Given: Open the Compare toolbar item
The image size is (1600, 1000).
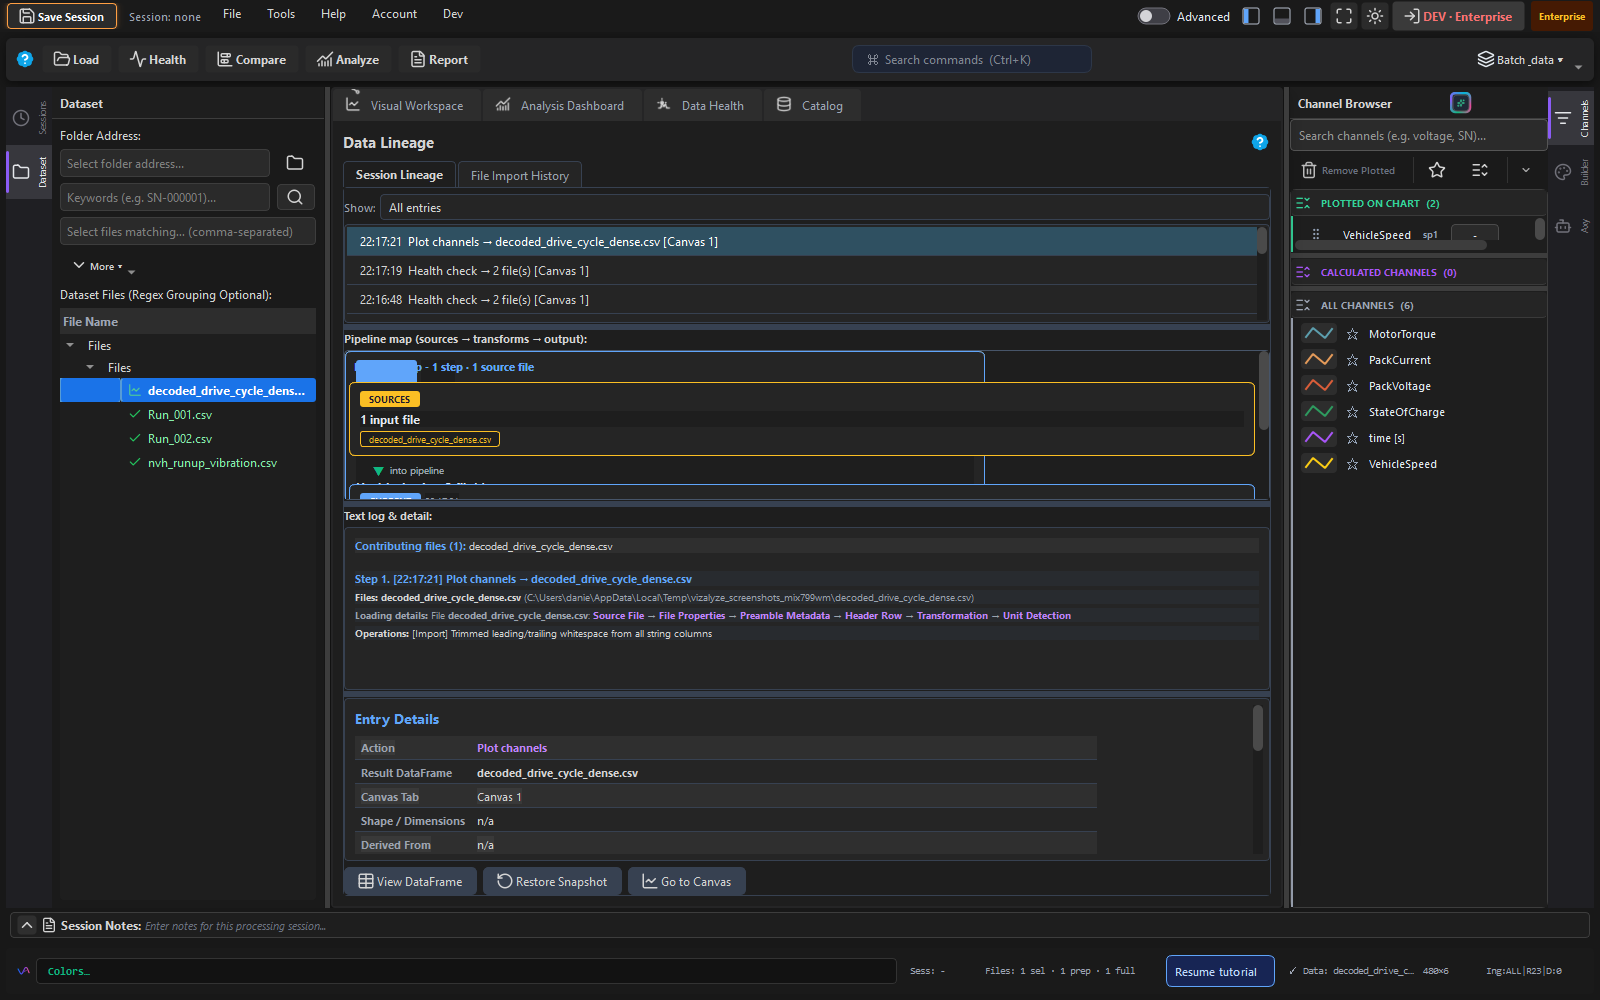Looking at the screenshot, I should pos(252,59).
